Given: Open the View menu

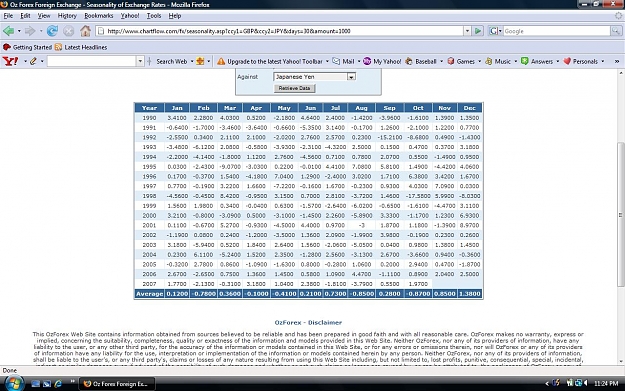Looking at the screenshot, I should (44, 16).
